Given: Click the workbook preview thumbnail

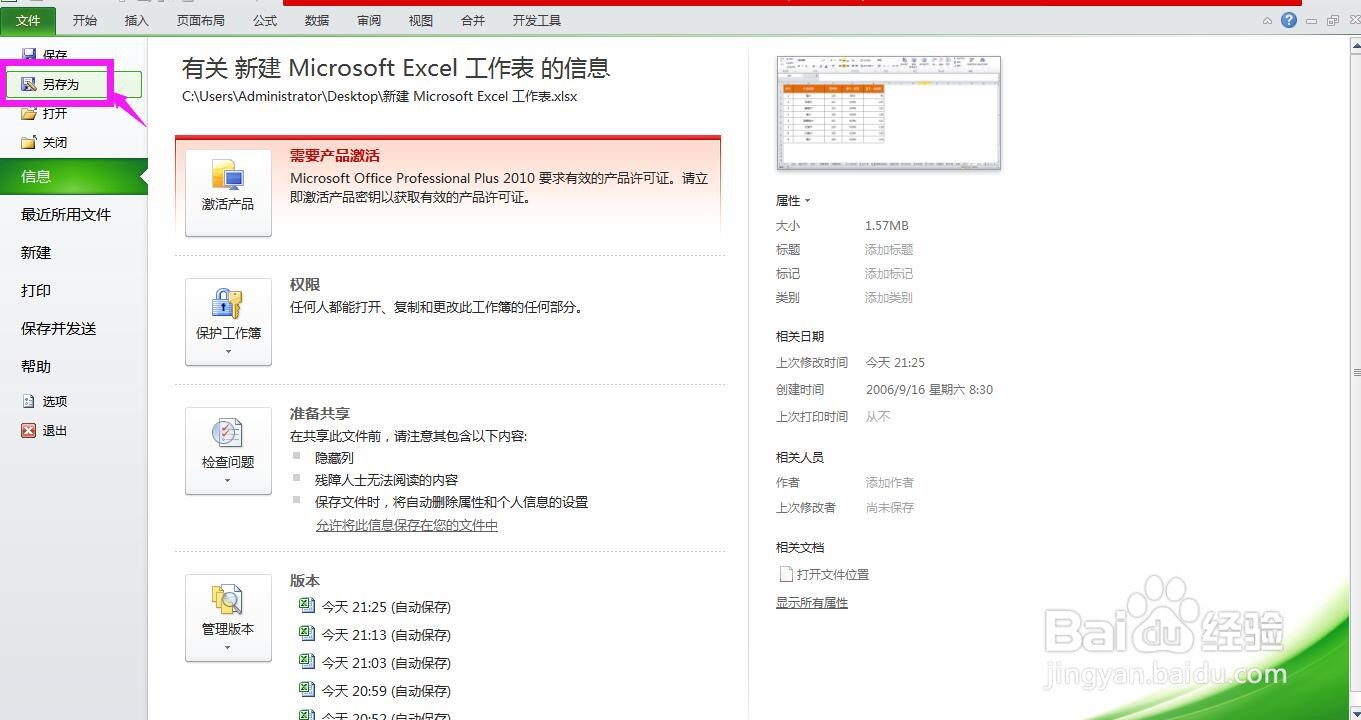Looking at the screenshot, I should click(889, 112).
